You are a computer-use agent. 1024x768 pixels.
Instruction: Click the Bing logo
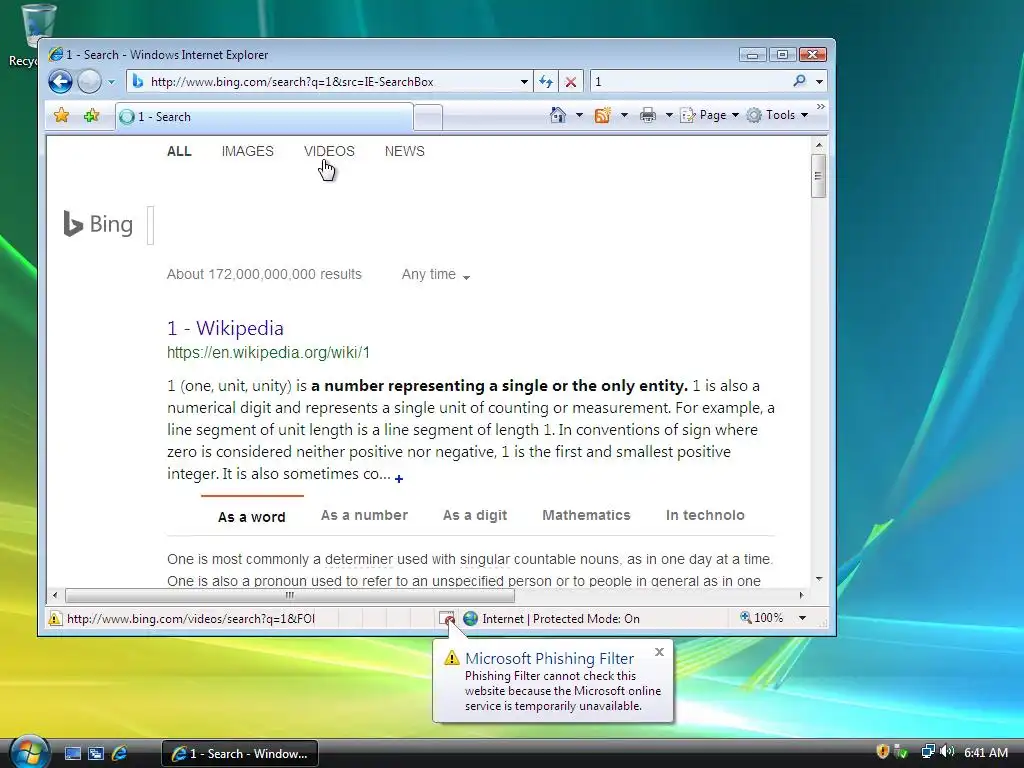pos(98,224)
